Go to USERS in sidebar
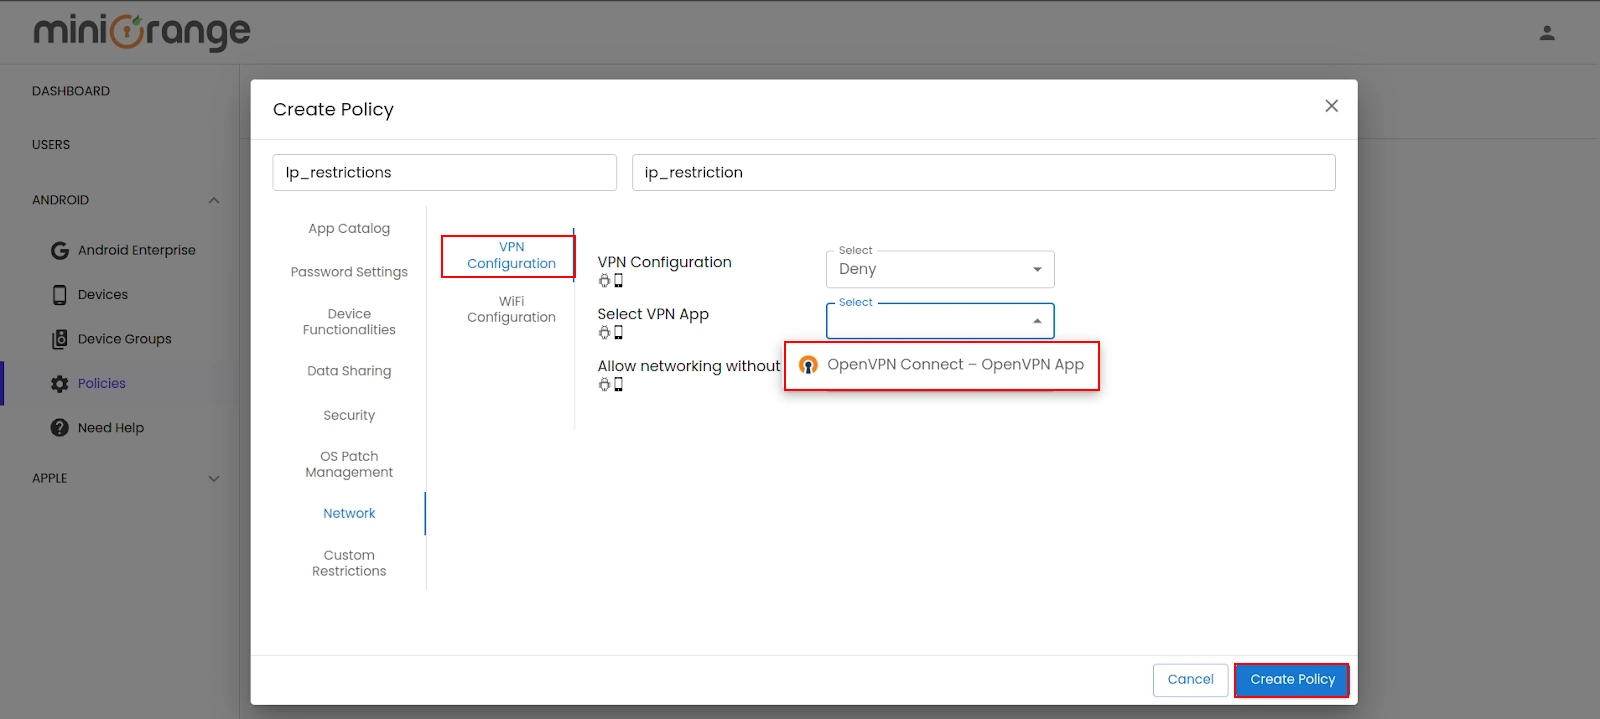Screen dimensions: 1600x719 point(51,145)
